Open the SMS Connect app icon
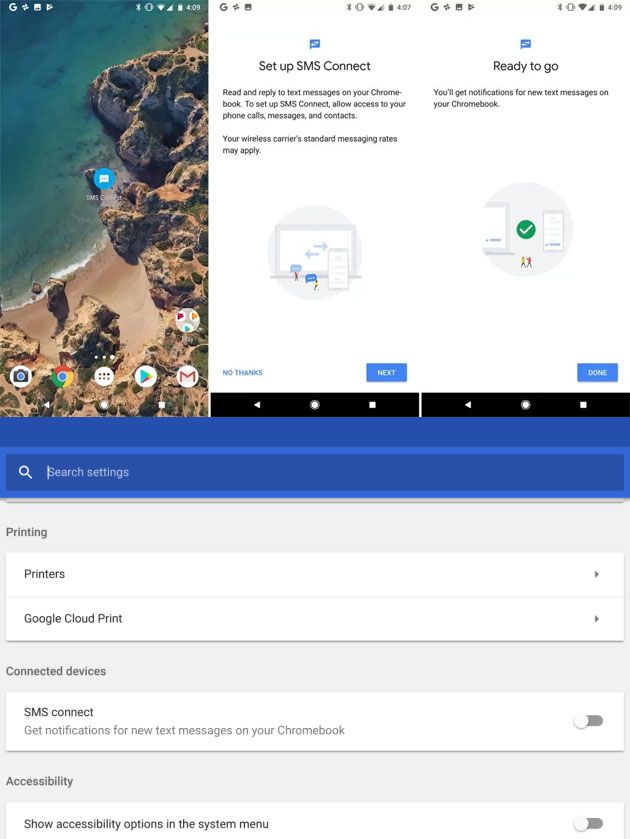Screen dimensions: 630x839 point(103,180)
